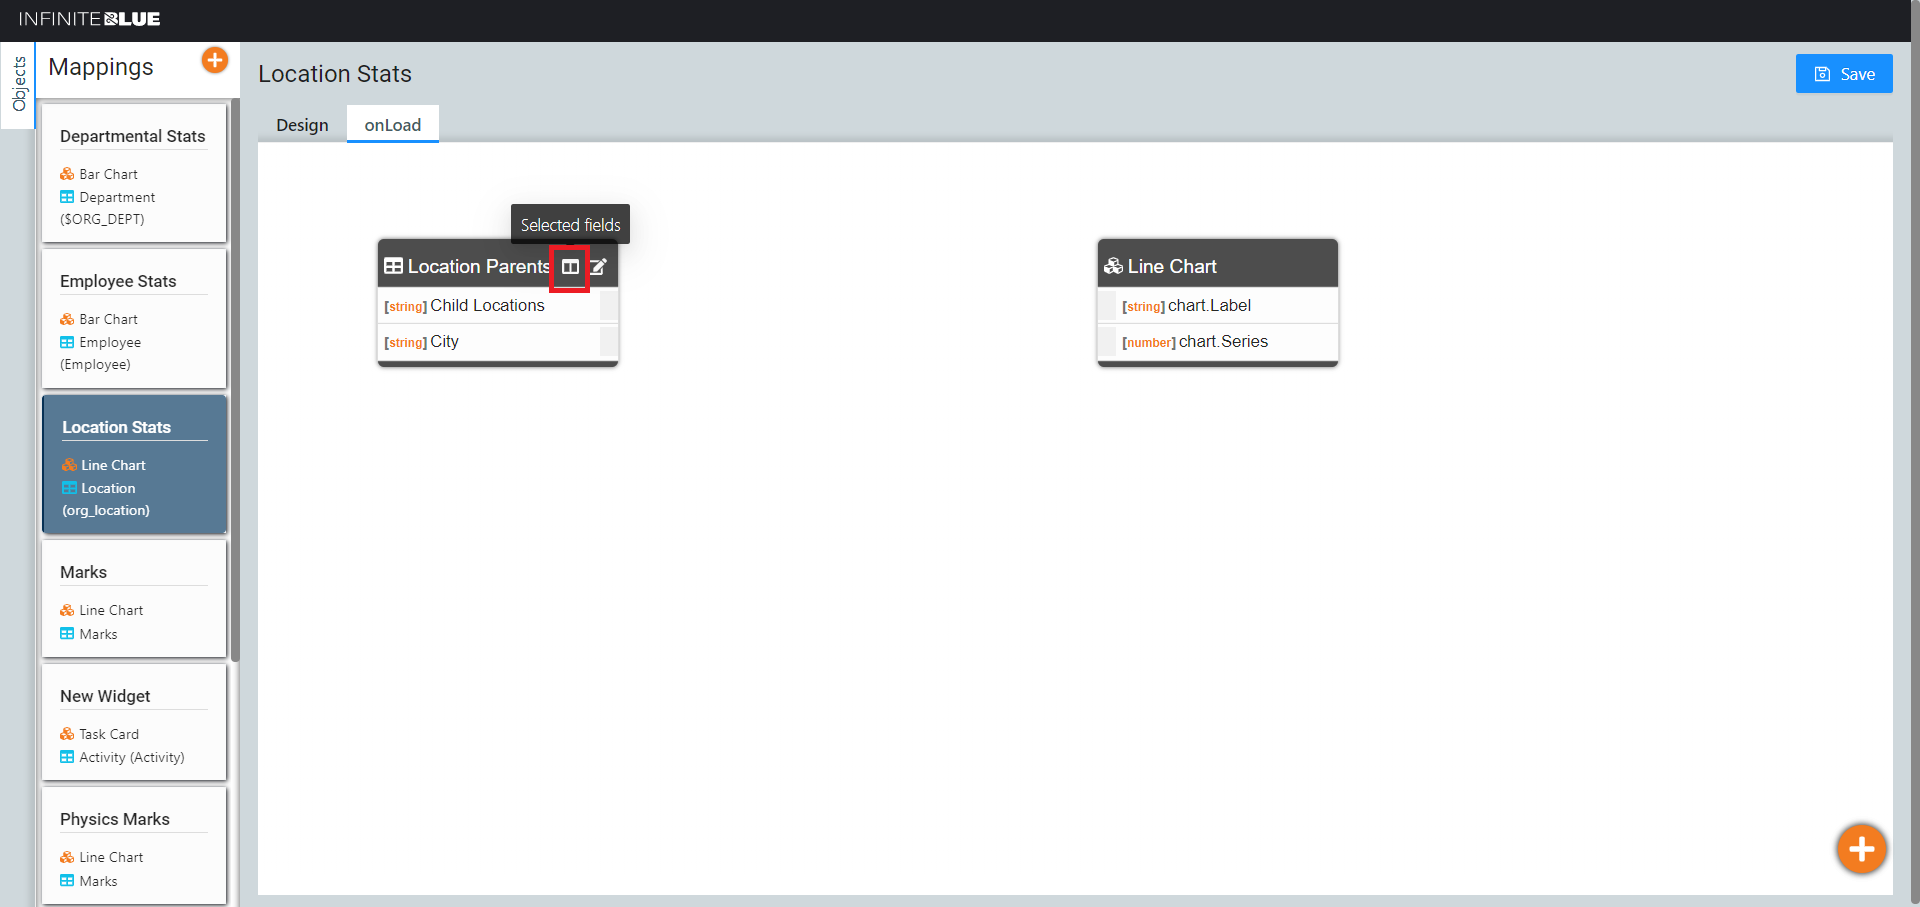Click the 'Task Card' text in New Widget

click(109, 734)
